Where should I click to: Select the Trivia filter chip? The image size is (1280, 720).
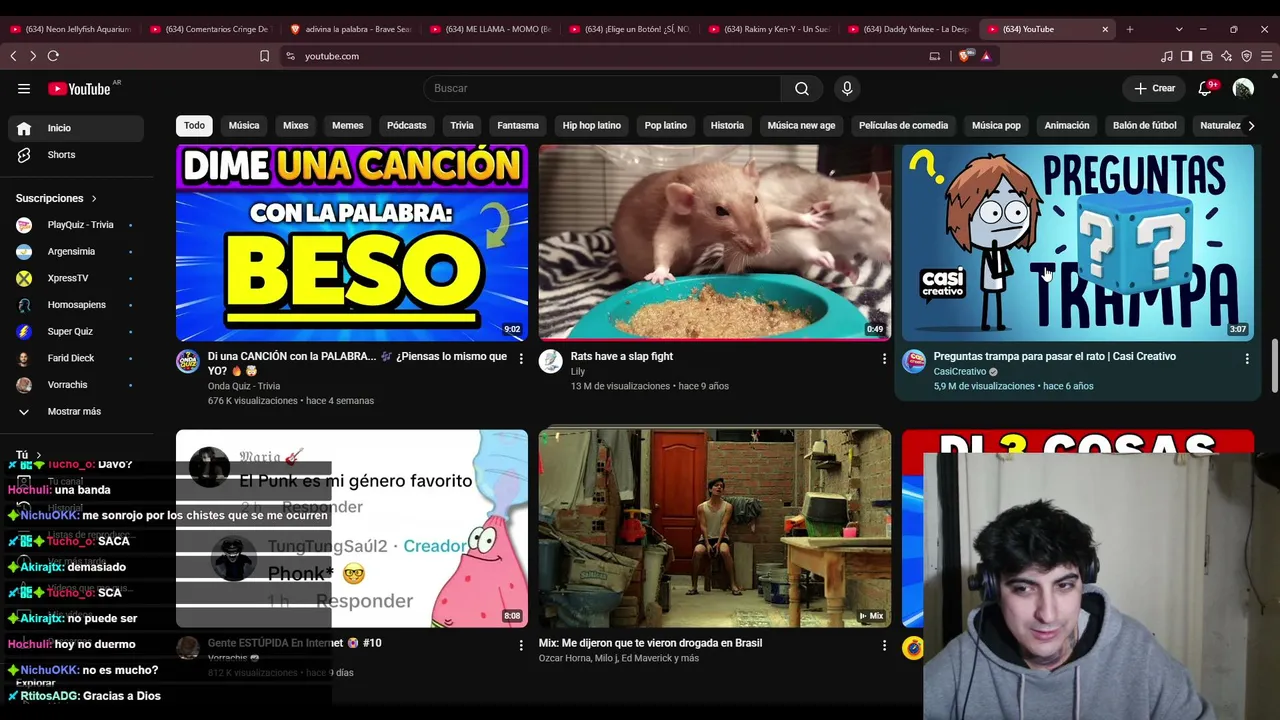tap(462, 125)
